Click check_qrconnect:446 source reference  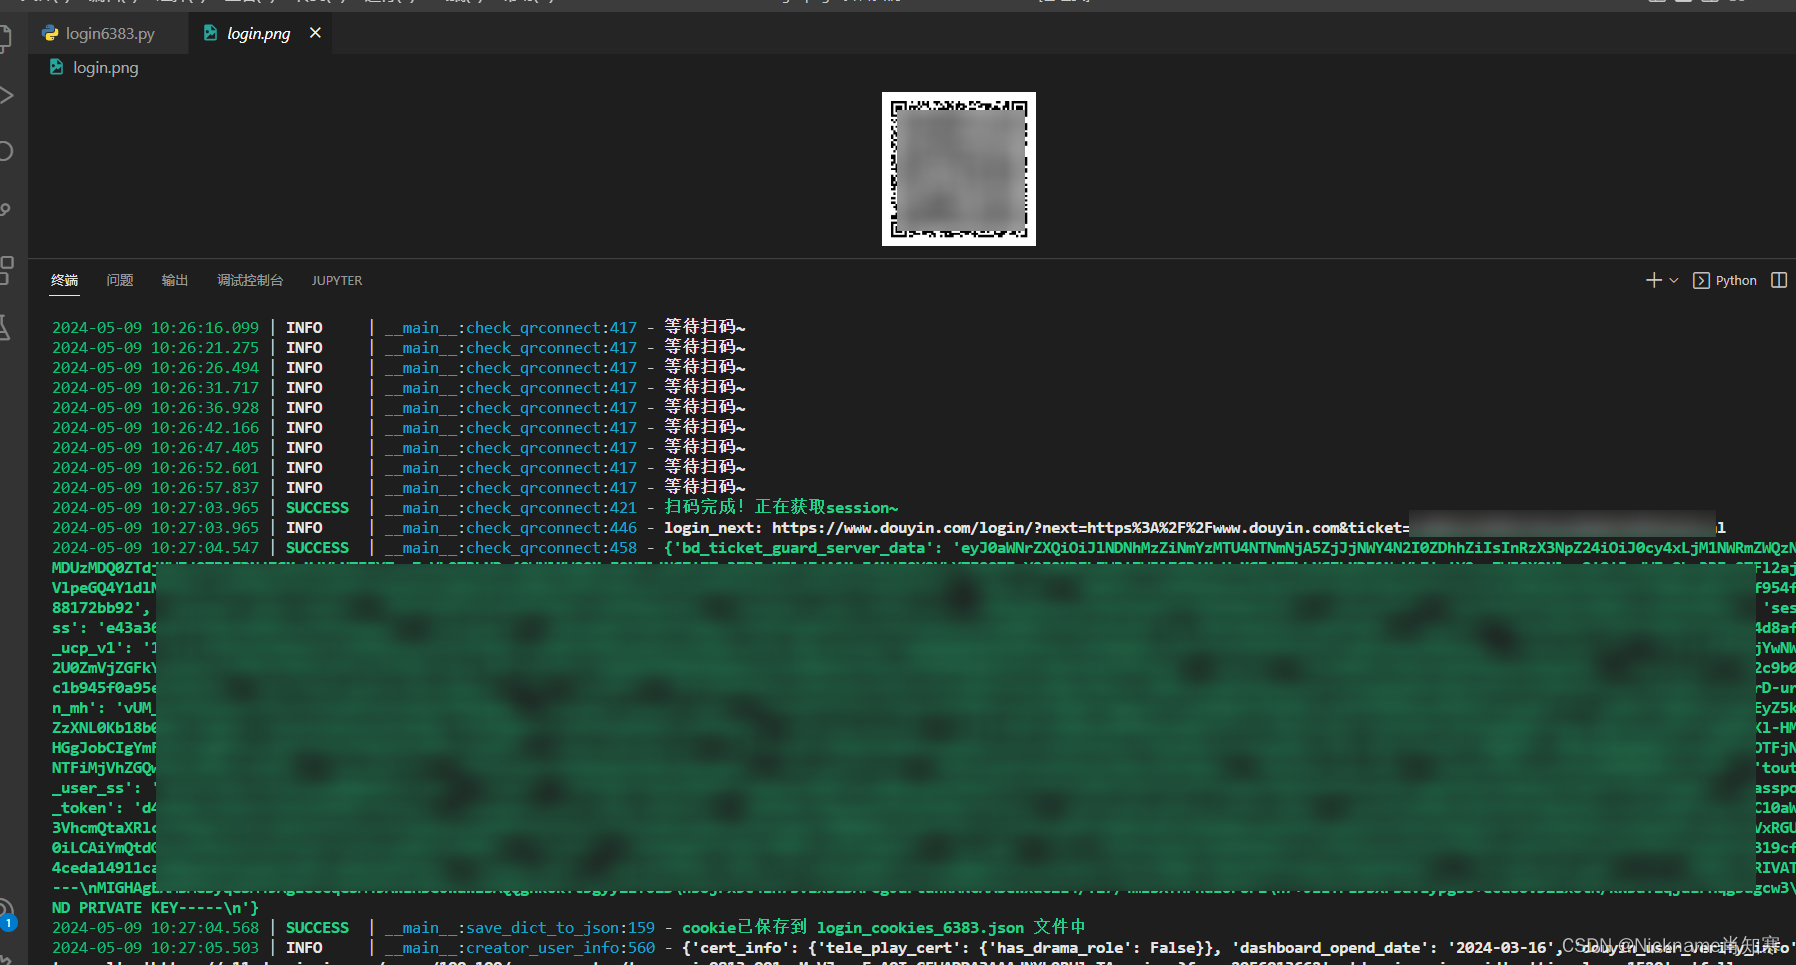tap(551, 528)
